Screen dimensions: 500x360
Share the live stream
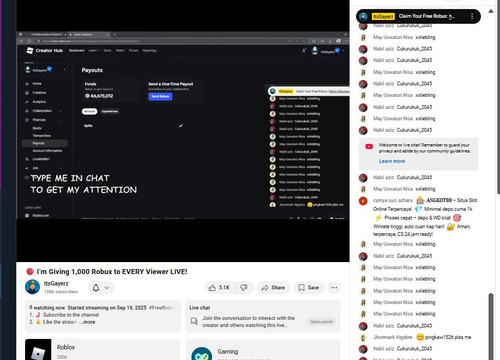(273, 288)
